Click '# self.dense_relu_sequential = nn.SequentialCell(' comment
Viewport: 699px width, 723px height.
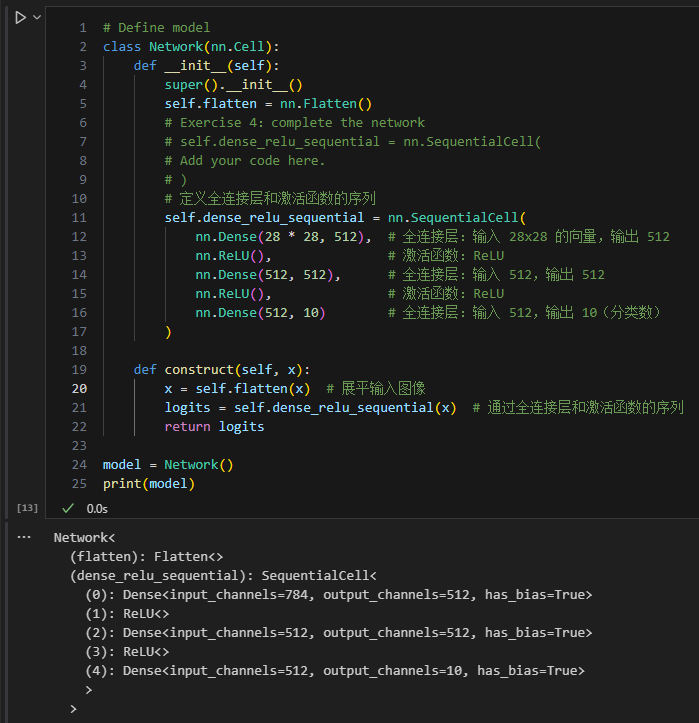coord(353,142)
